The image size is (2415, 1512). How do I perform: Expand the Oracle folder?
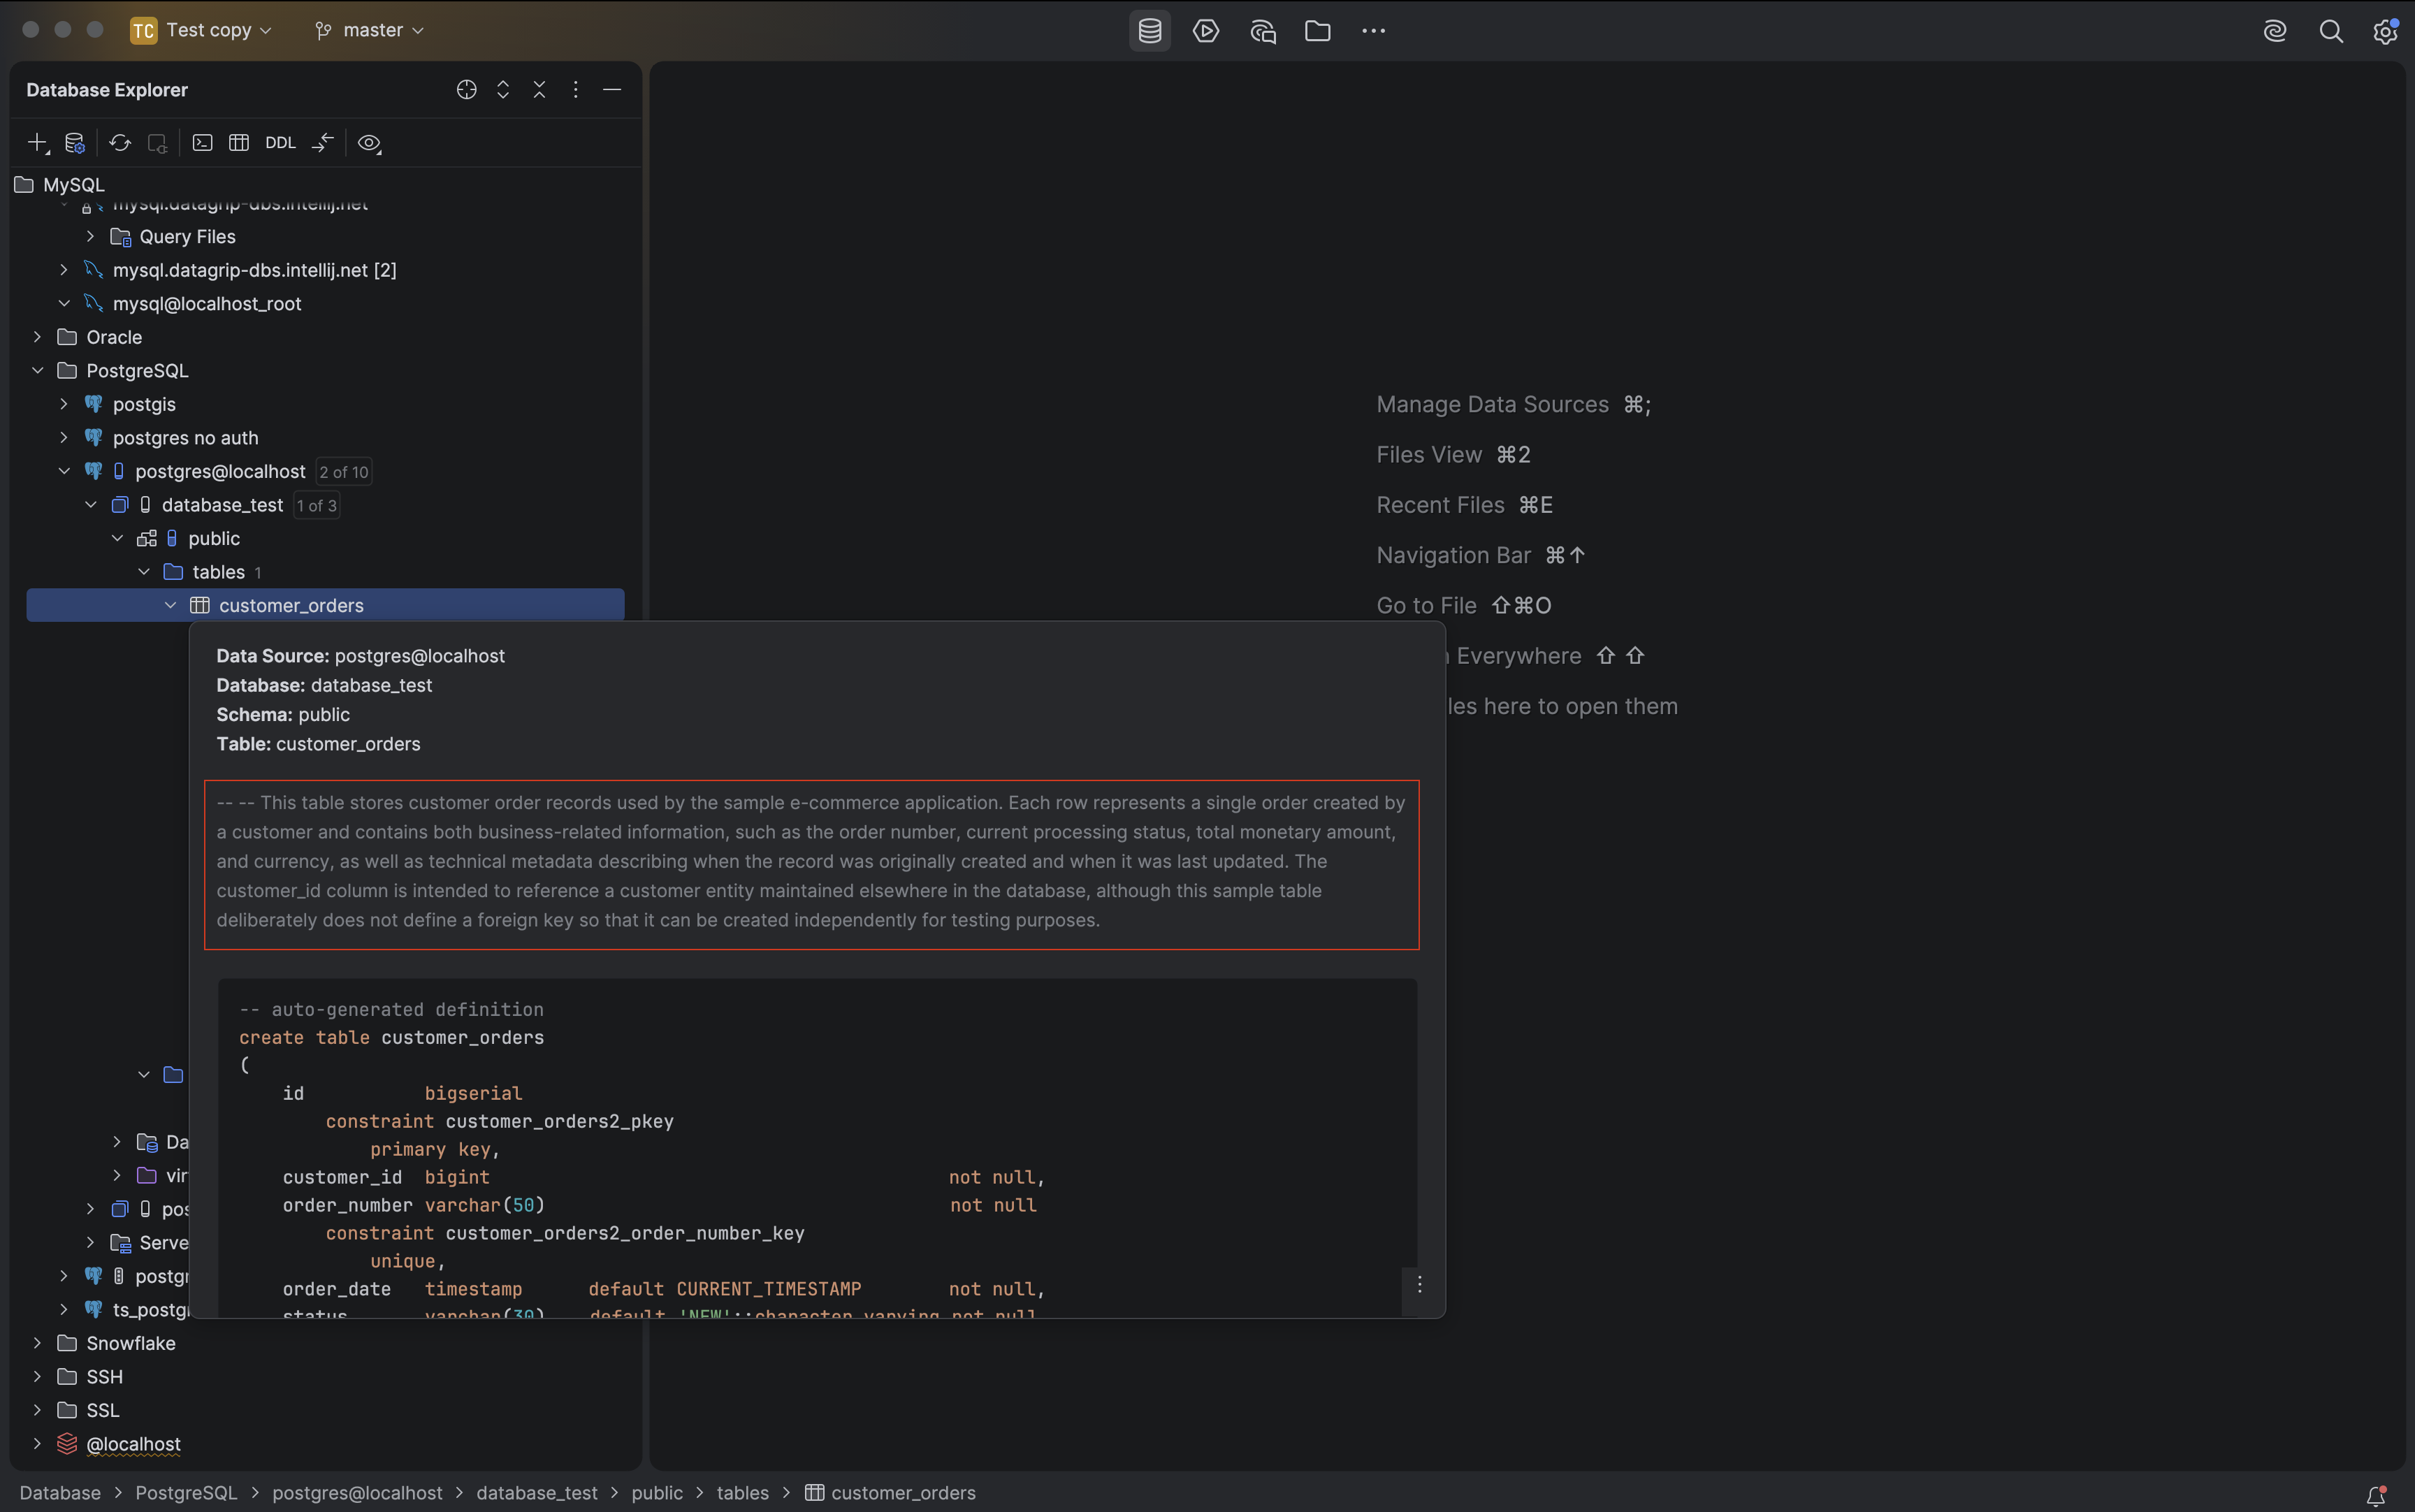pyautogui.click(x=37, y=337)
